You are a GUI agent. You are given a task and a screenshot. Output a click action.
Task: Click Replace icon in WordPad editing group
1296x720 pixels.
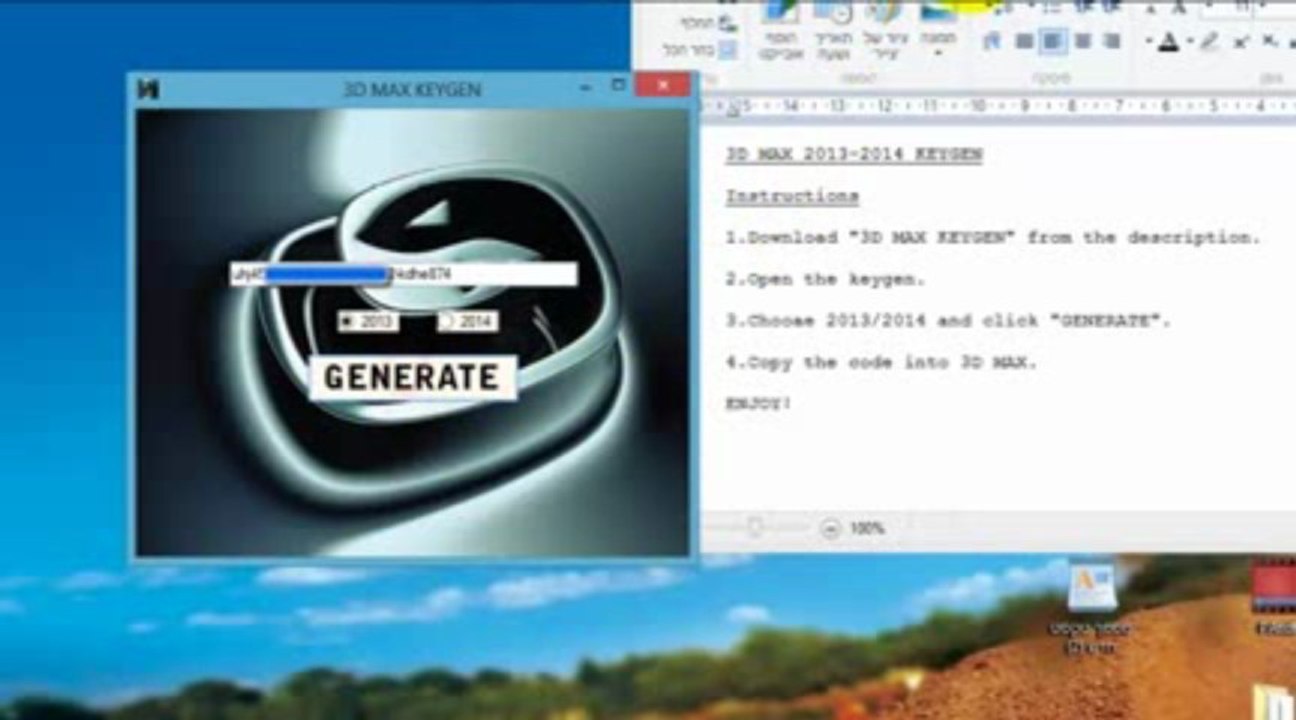click(x=726, y=22)
